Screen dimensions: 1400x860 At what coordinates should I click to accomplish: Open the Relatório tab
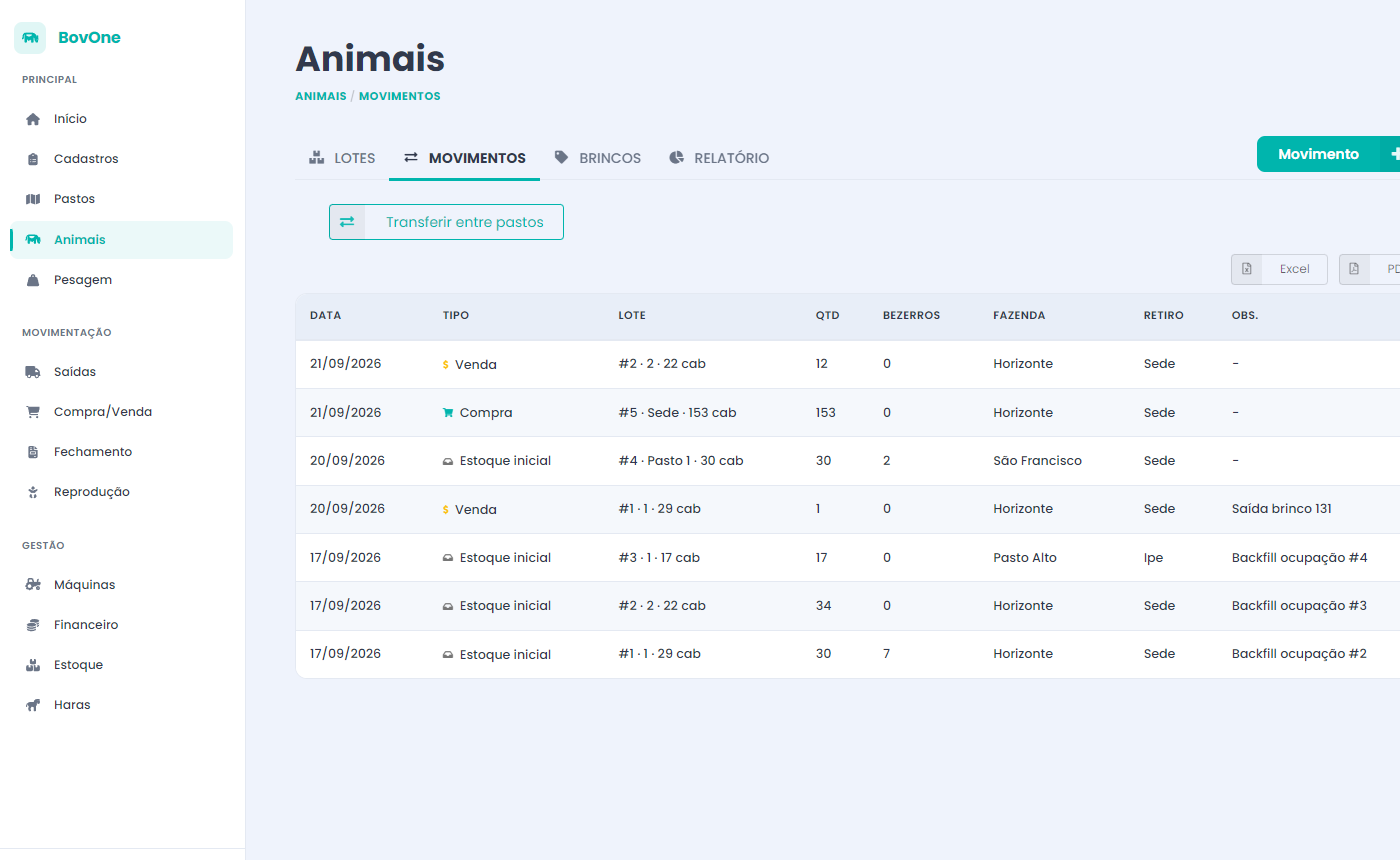point(719,158)
